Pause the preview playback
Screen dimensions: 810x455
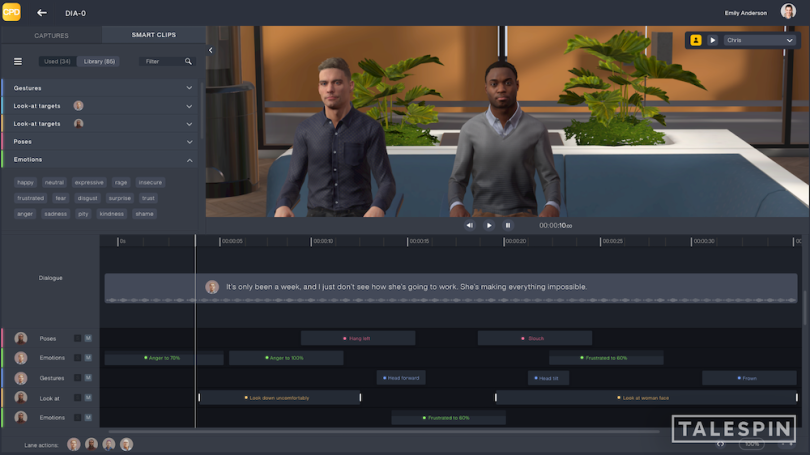pyautogui.click(x=508, y=225)
